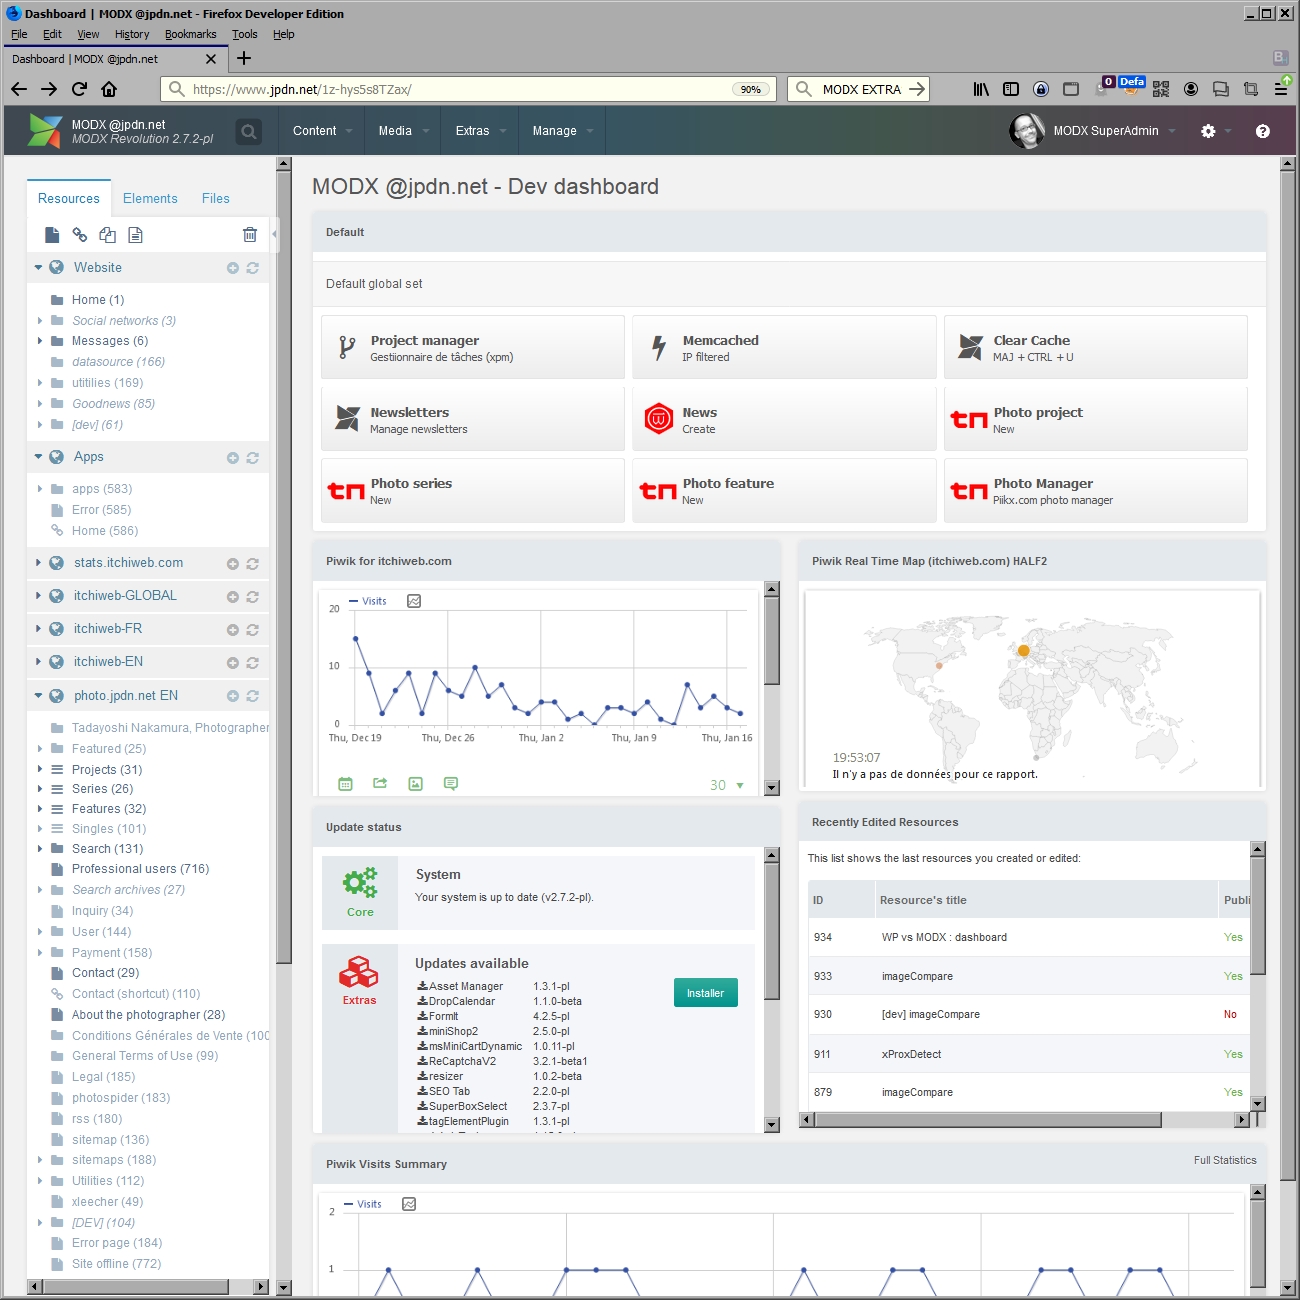Open the Manage menu

point(562,131)
